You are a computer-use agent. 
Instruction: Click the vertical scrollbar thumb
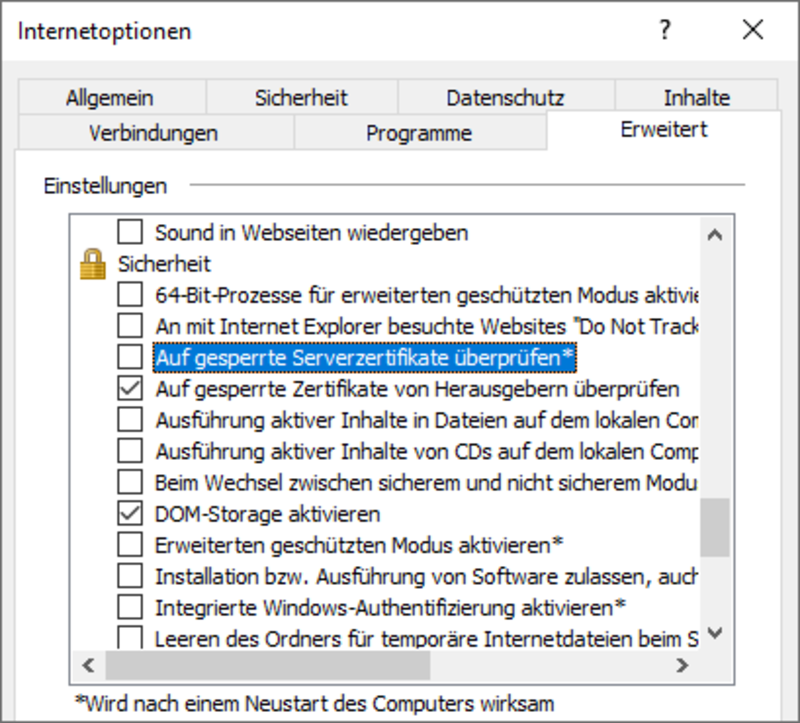pos(714,526)
